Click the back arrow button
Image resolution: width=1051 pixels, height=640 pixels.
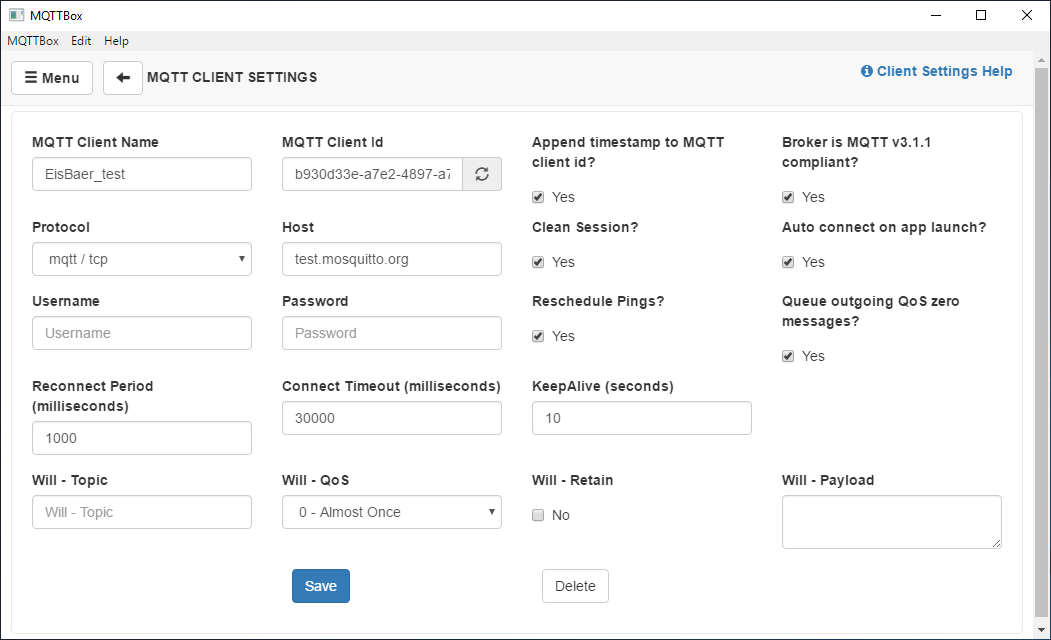(x=123, y=78)
